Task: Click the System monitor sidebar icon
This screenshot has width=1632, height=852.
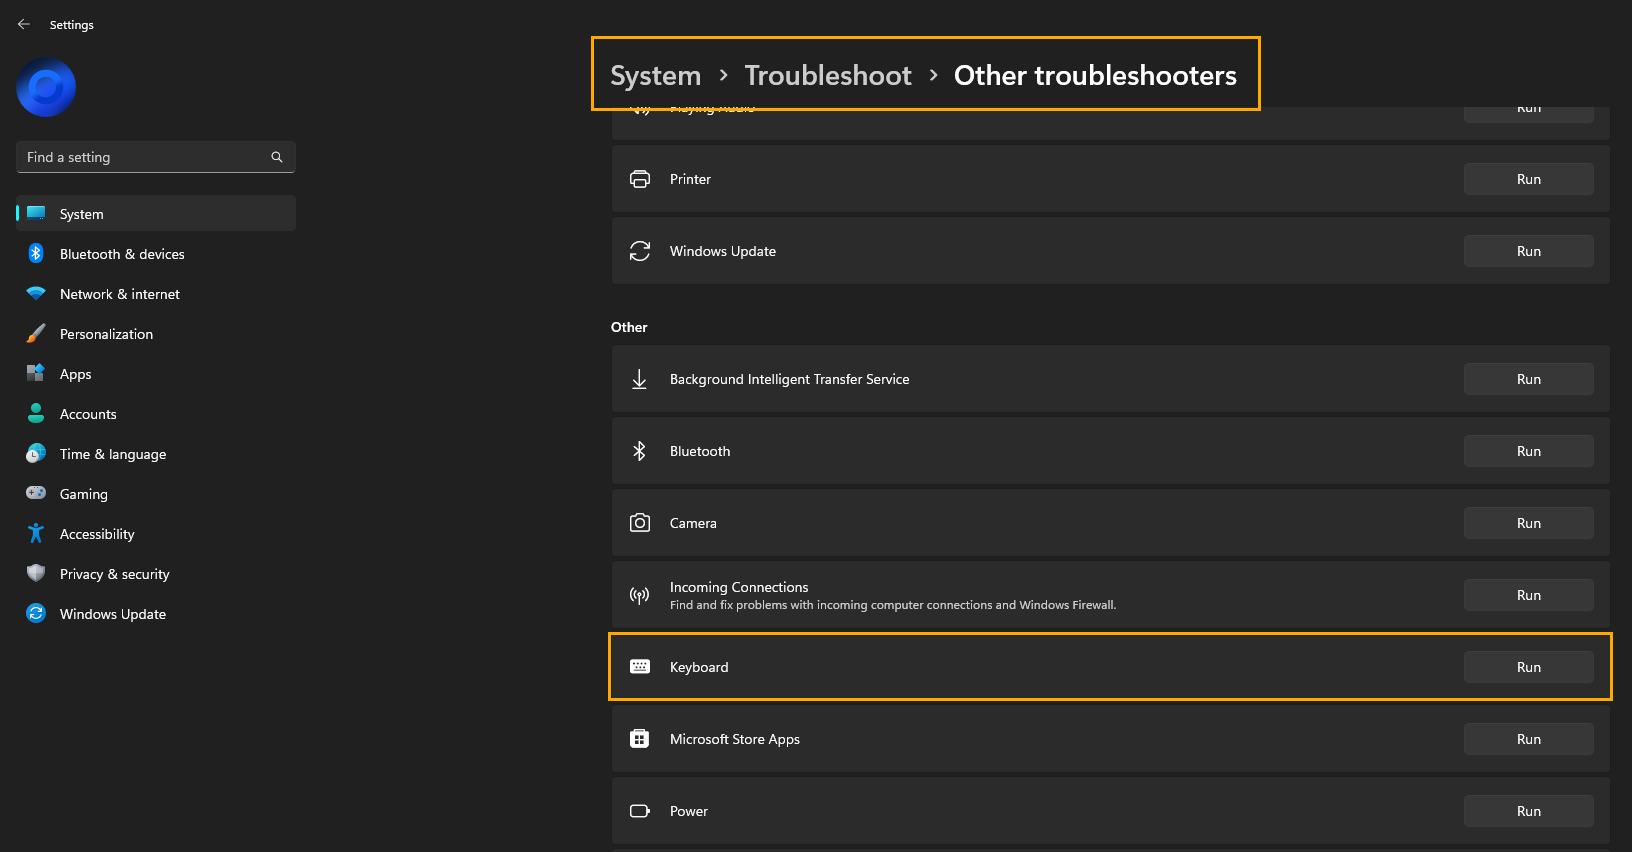Action: (x=36, y=213)
